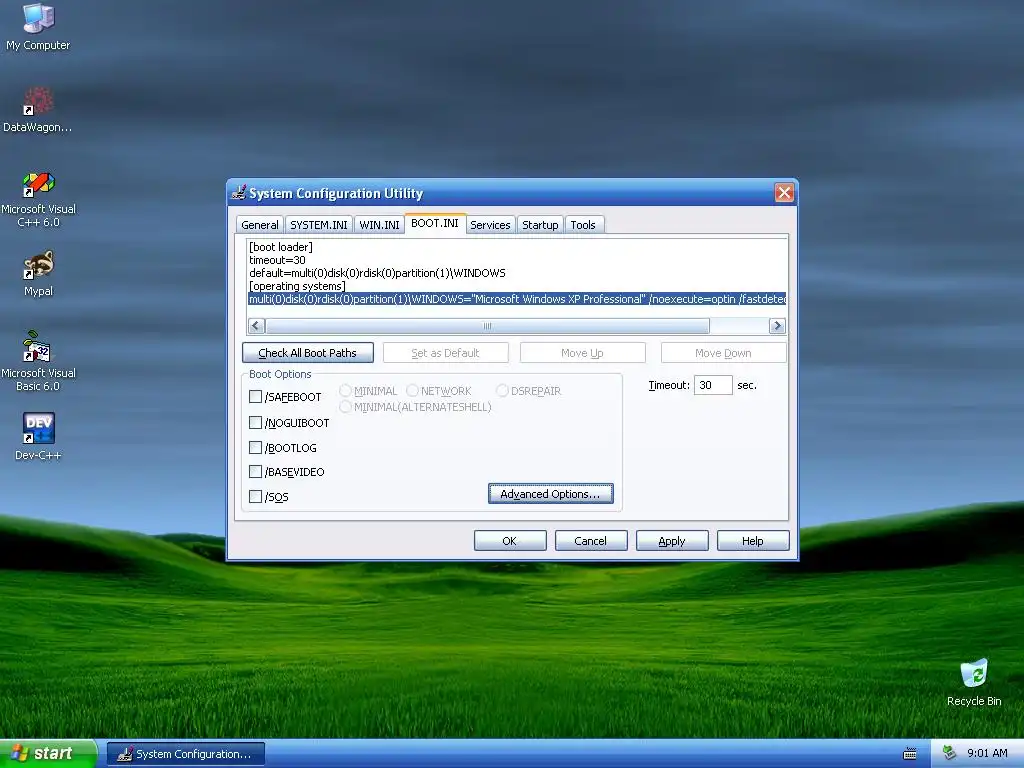Launch the Mypal browser icon
Image resolution: width=1024 pixels, height=768 pixels.
(x=38, y=273)
